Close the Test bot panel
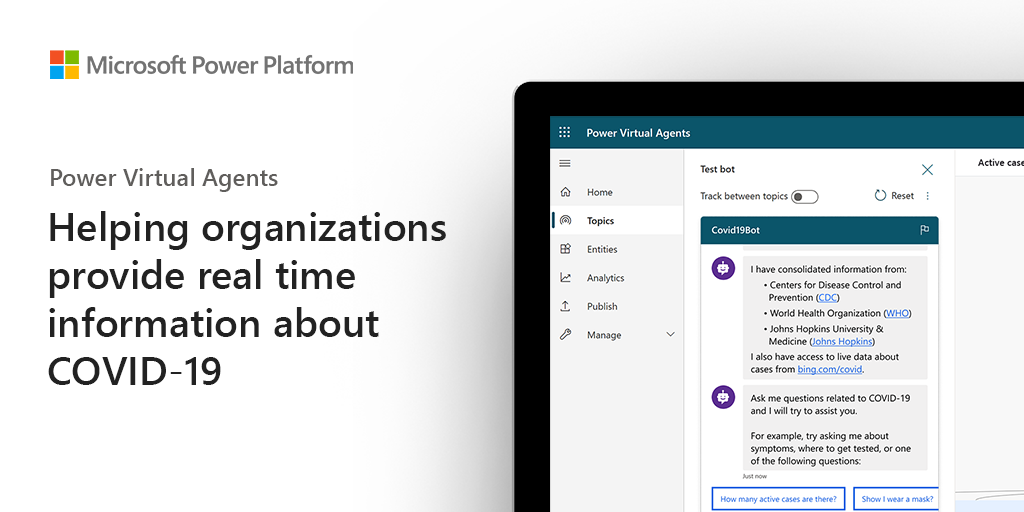This screenshot has width=1024, height=512. (x=927, y=170)
